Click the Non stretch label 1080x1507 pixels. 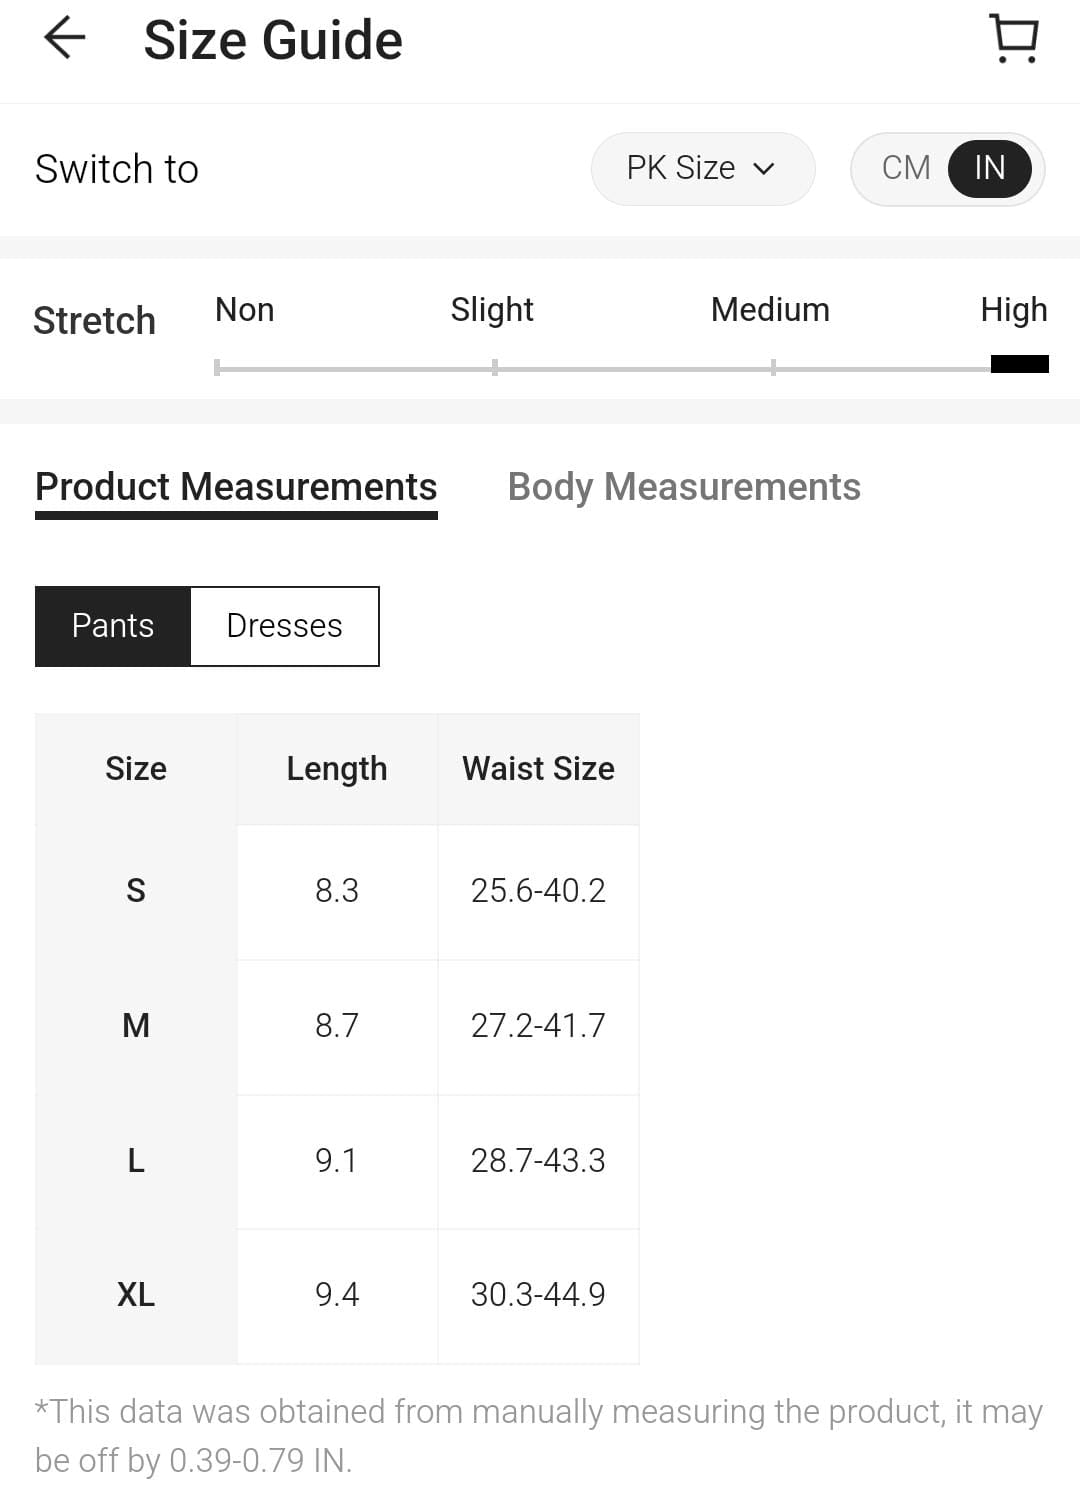[x=245, y=310]
